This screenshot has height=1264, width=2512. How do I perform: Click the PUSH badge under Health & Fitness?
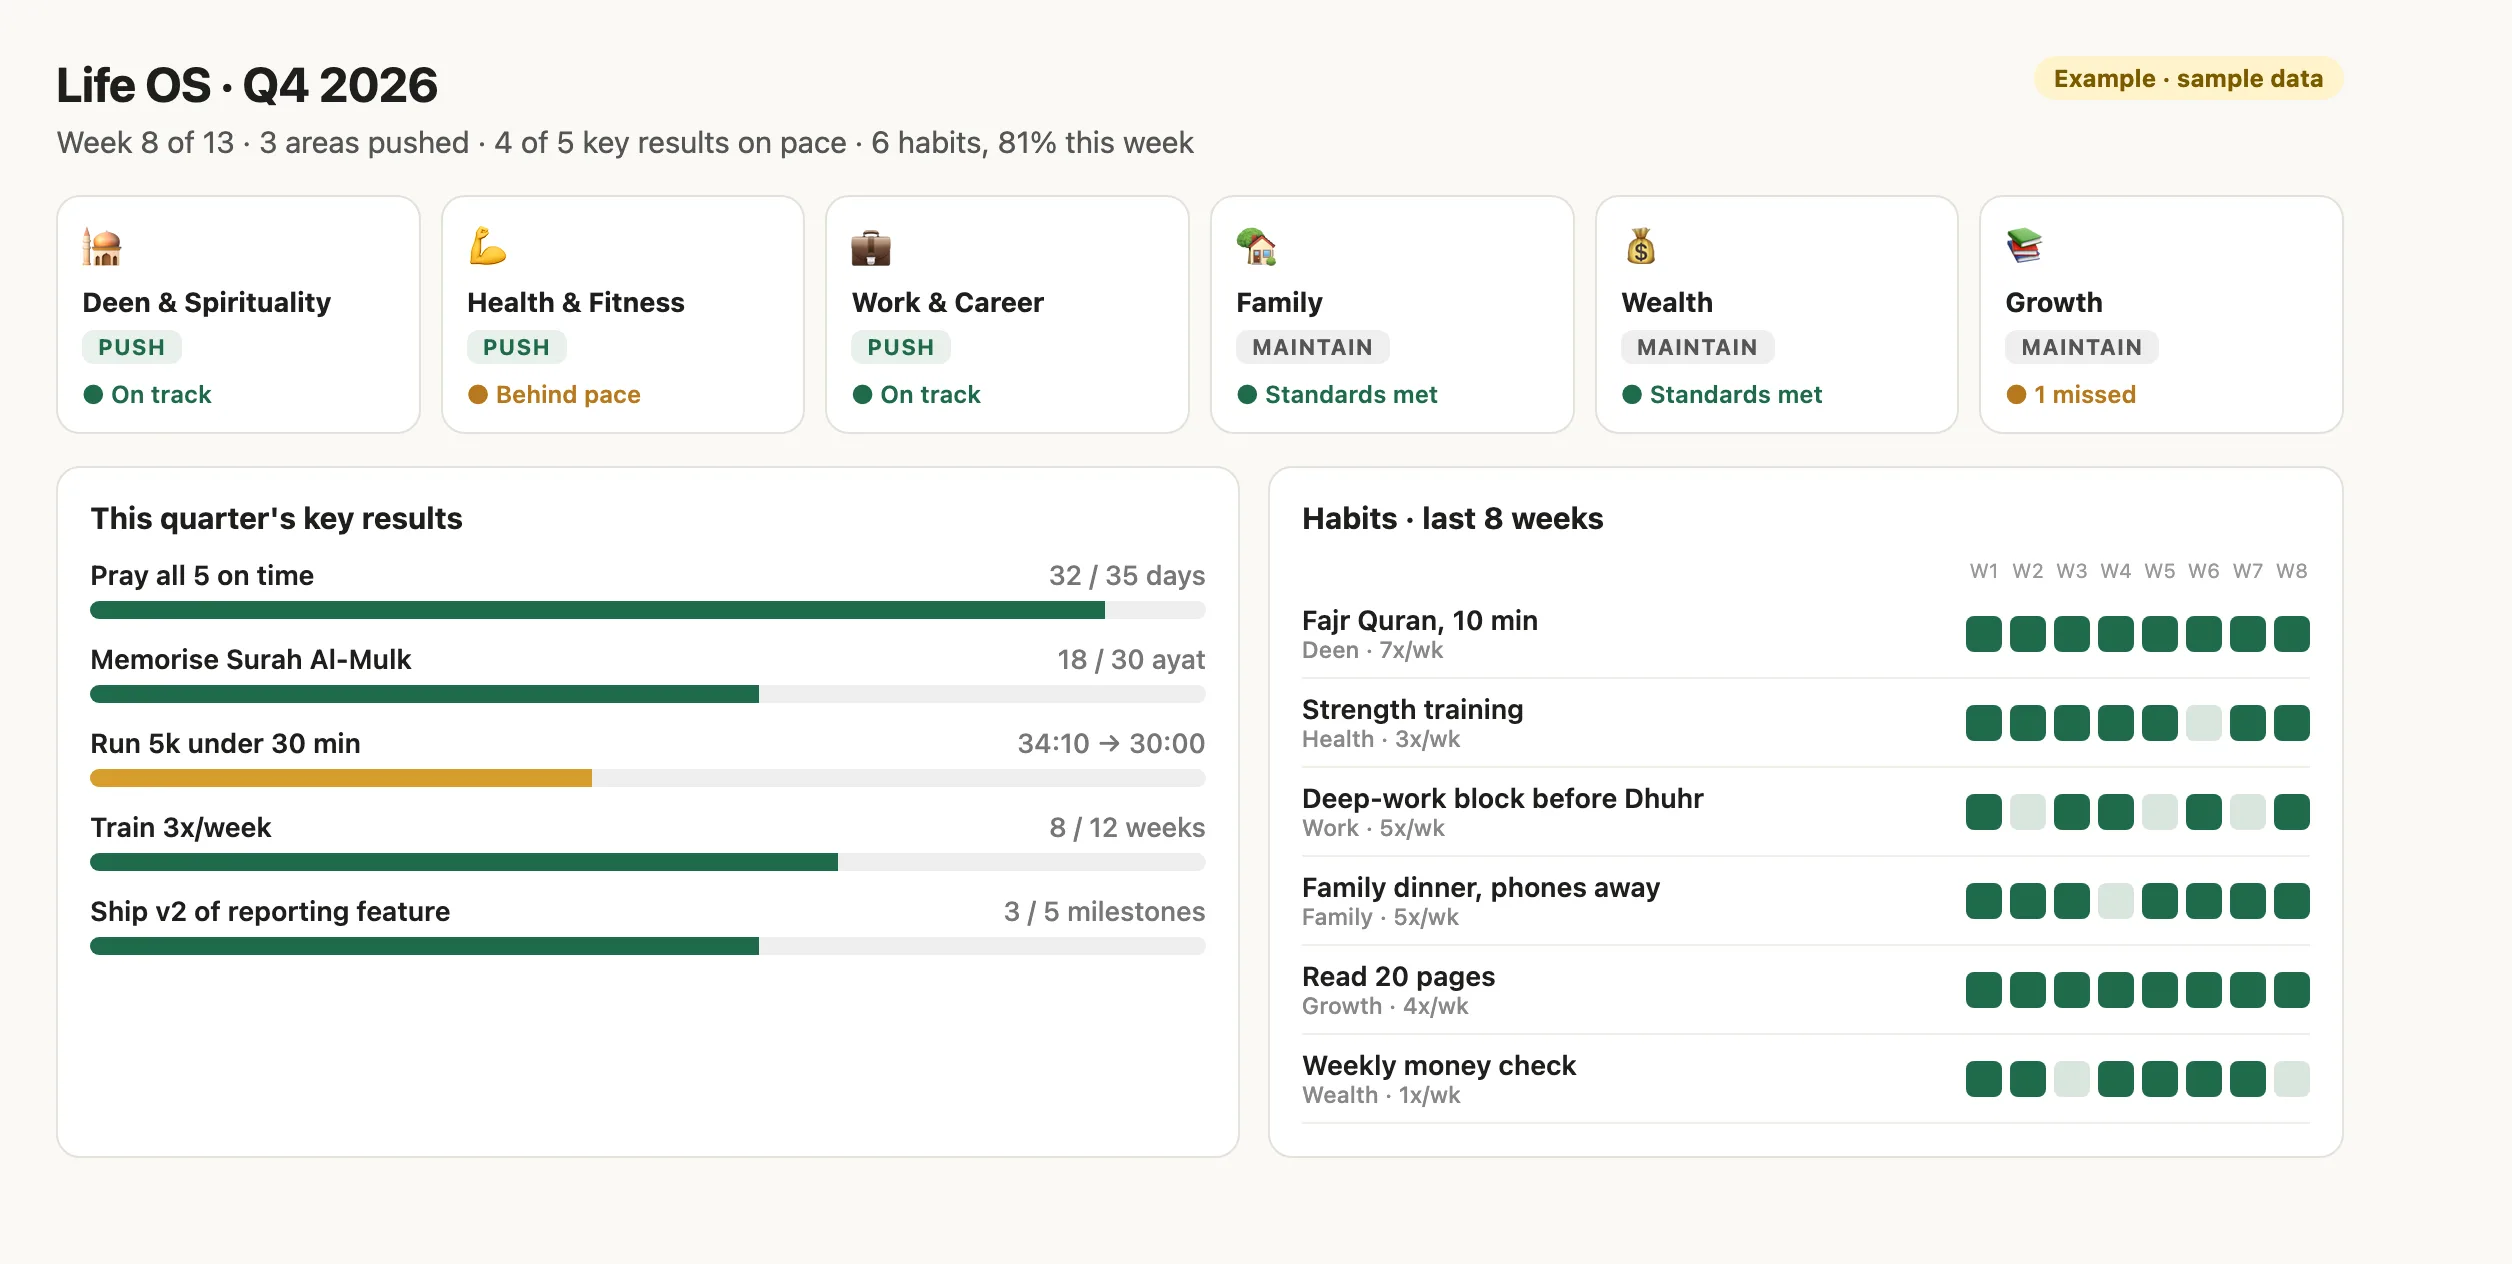click(x=516, y=347)
